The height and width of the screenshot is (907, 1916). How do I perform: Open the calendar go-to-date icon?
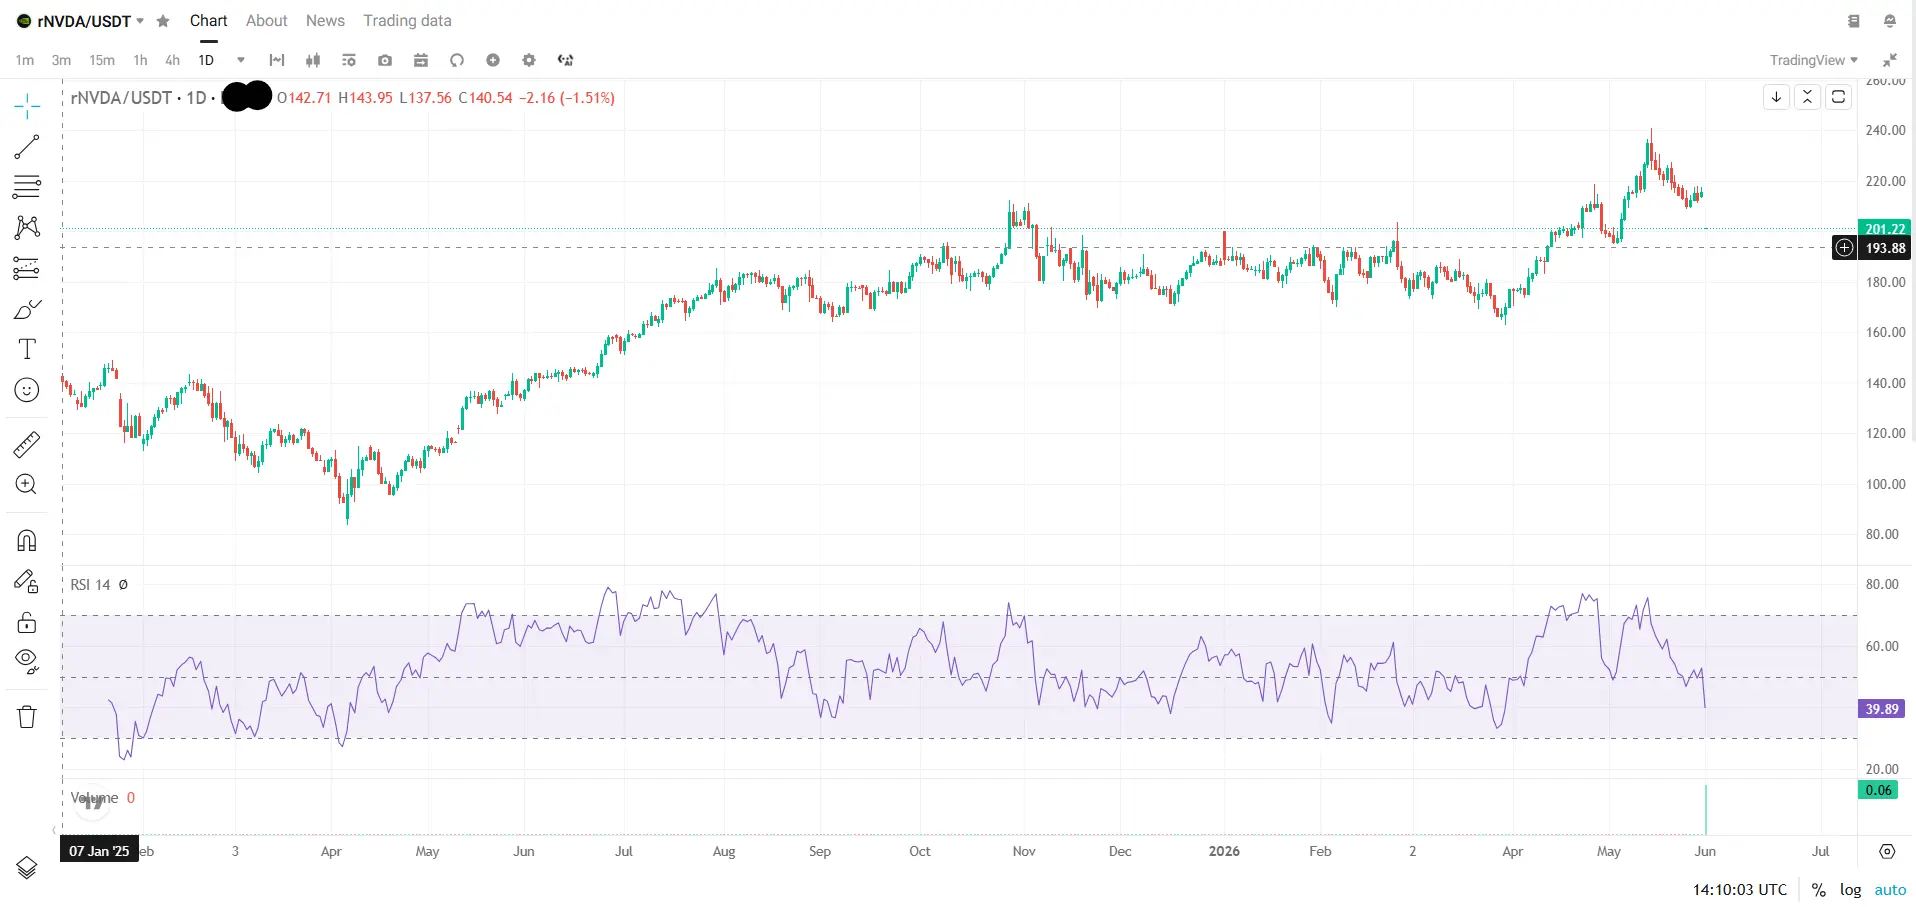(x=421, y=60)
